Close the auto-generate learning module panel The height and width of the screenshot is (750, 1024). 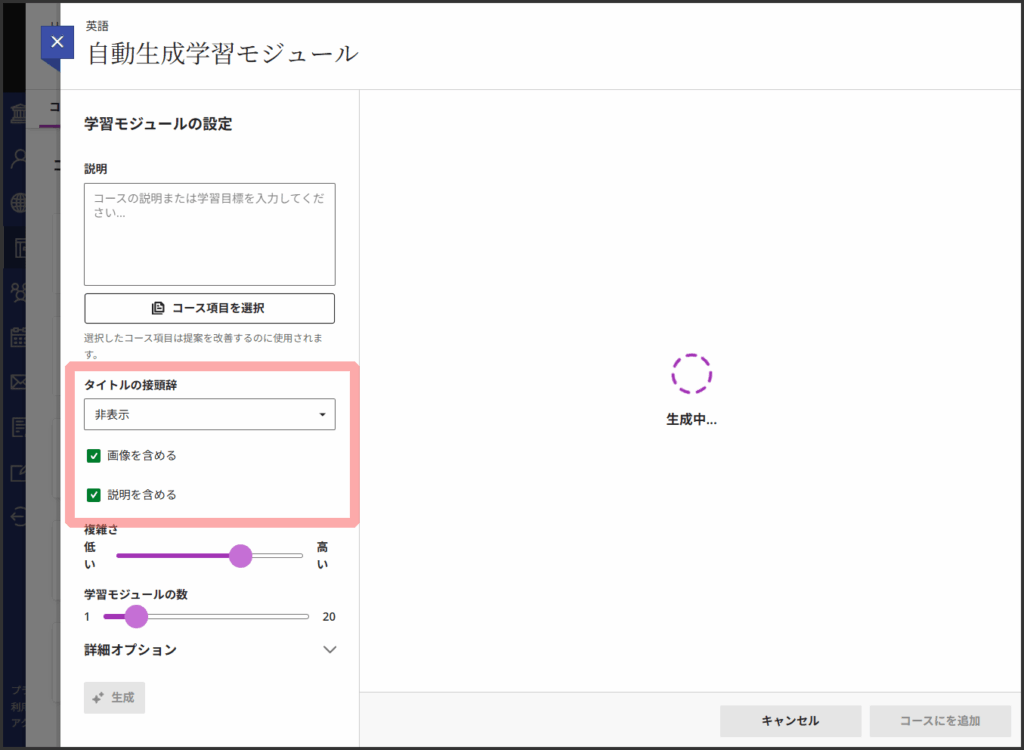57,42
